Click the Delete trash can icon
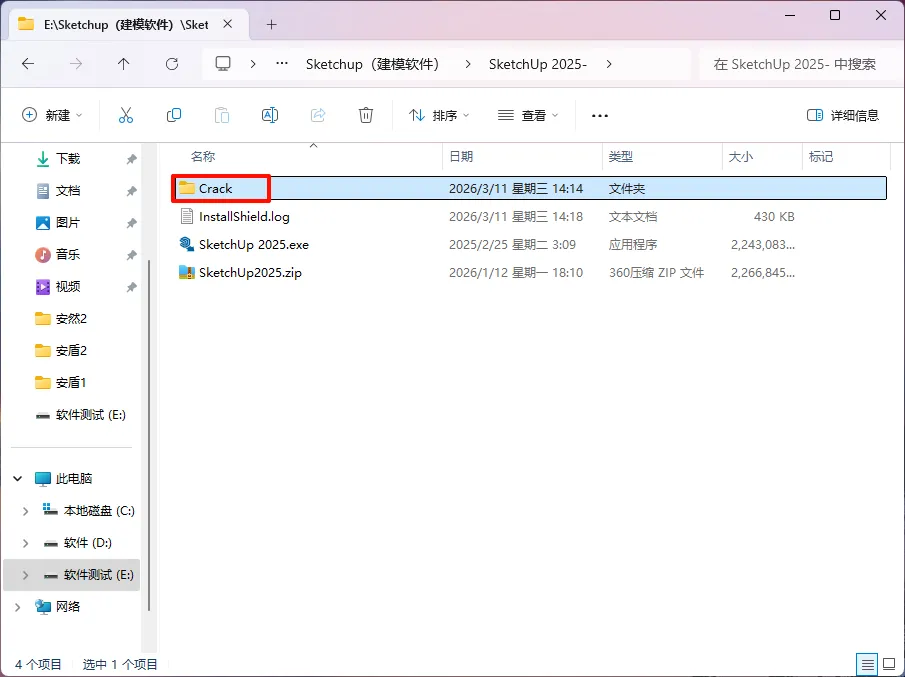Screen dimensions: 905x677 tap(366, 115)
